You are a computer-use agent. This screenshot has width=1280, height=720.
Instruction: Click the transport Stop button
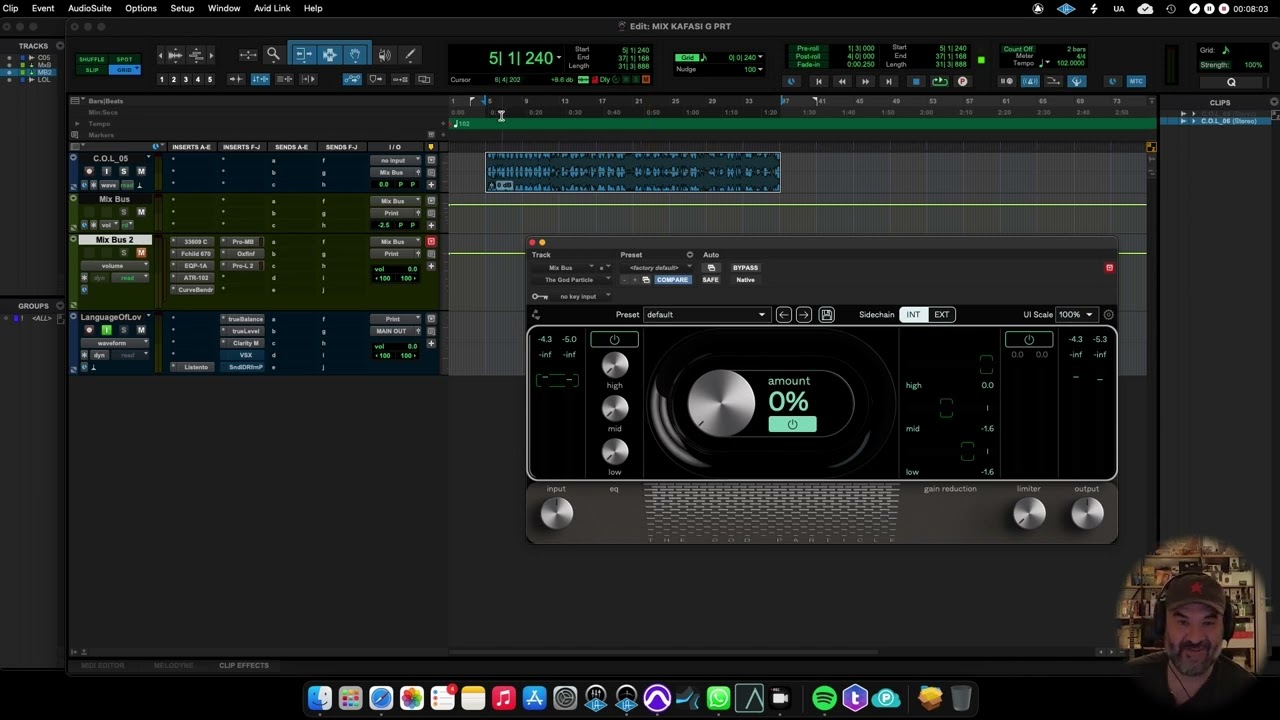point(916,82)
